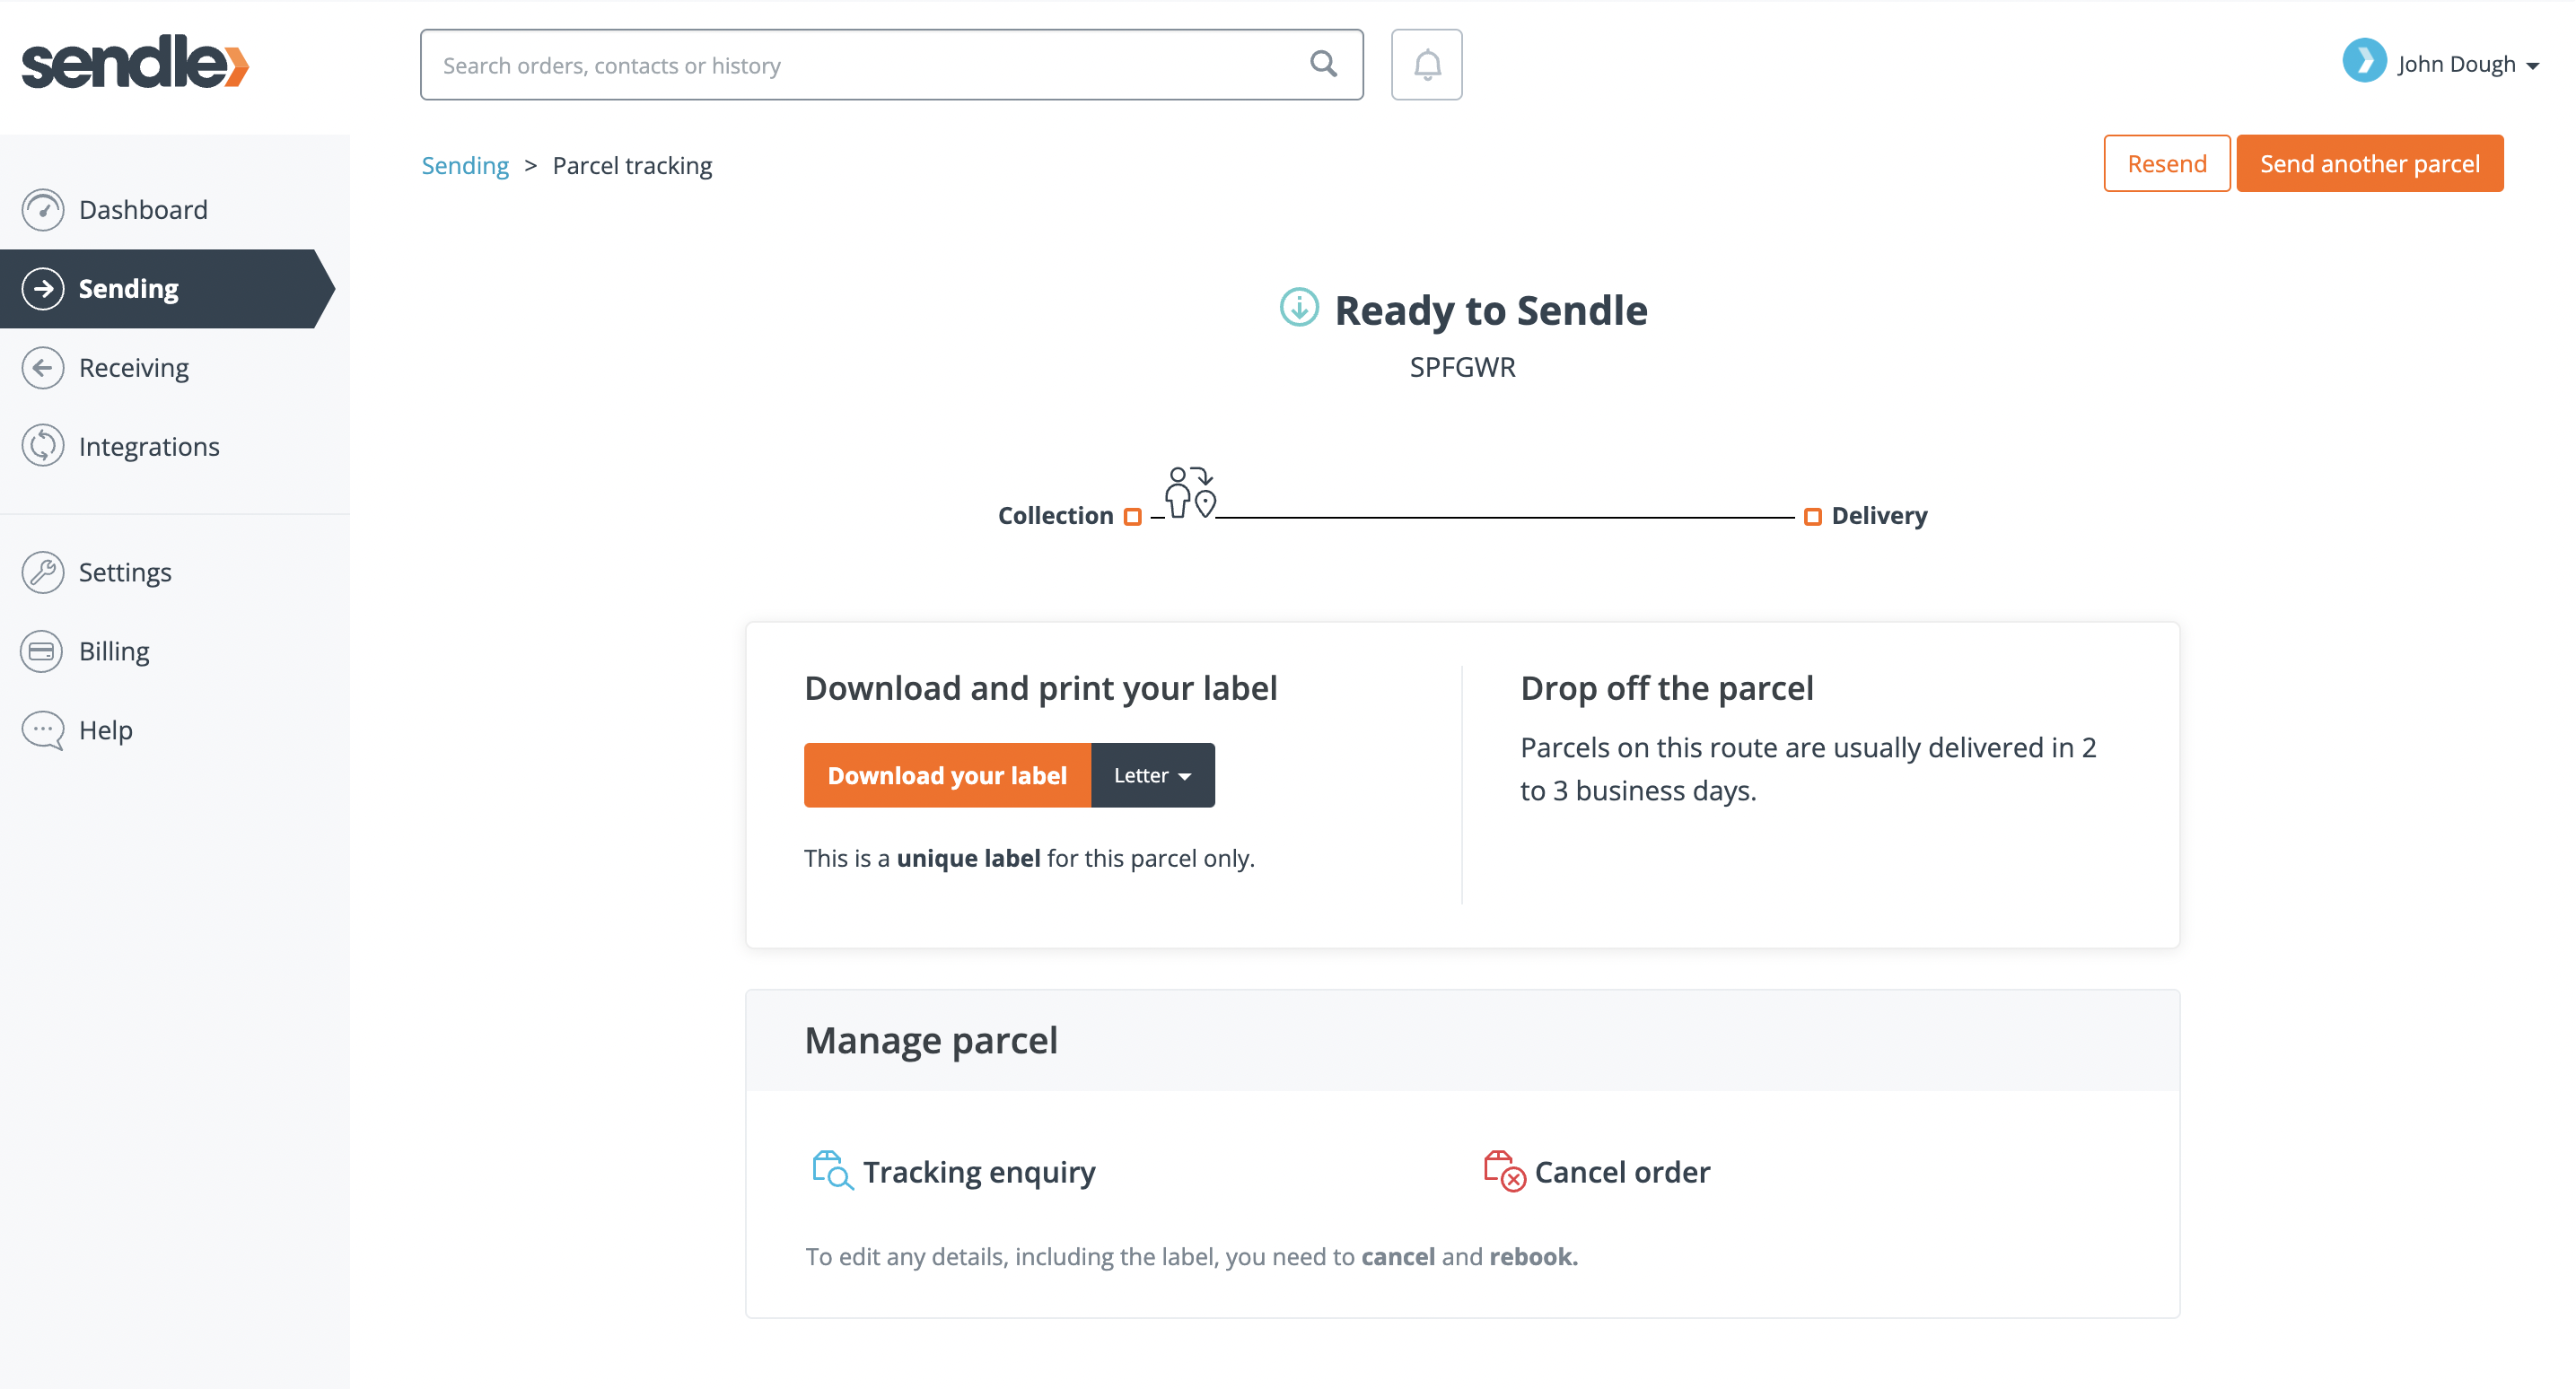The image size is (2576, 1389).
Task: Click the search magnifier icon
Action: [1323, 64]
